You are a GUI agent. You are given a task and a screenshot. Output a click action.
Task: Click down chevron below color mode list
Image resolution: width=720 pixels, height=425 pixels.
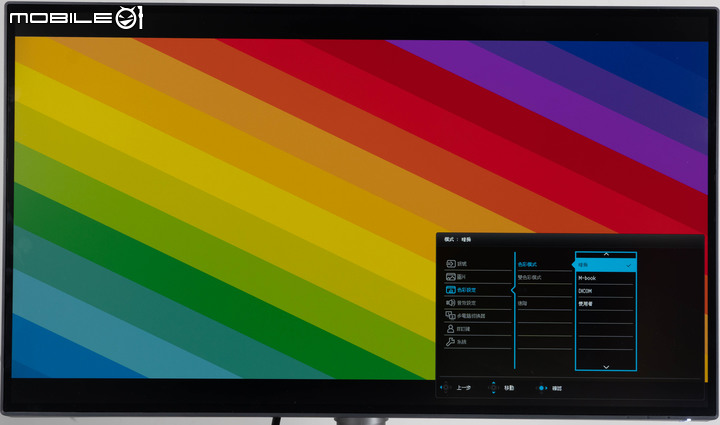tap(606, 367)
